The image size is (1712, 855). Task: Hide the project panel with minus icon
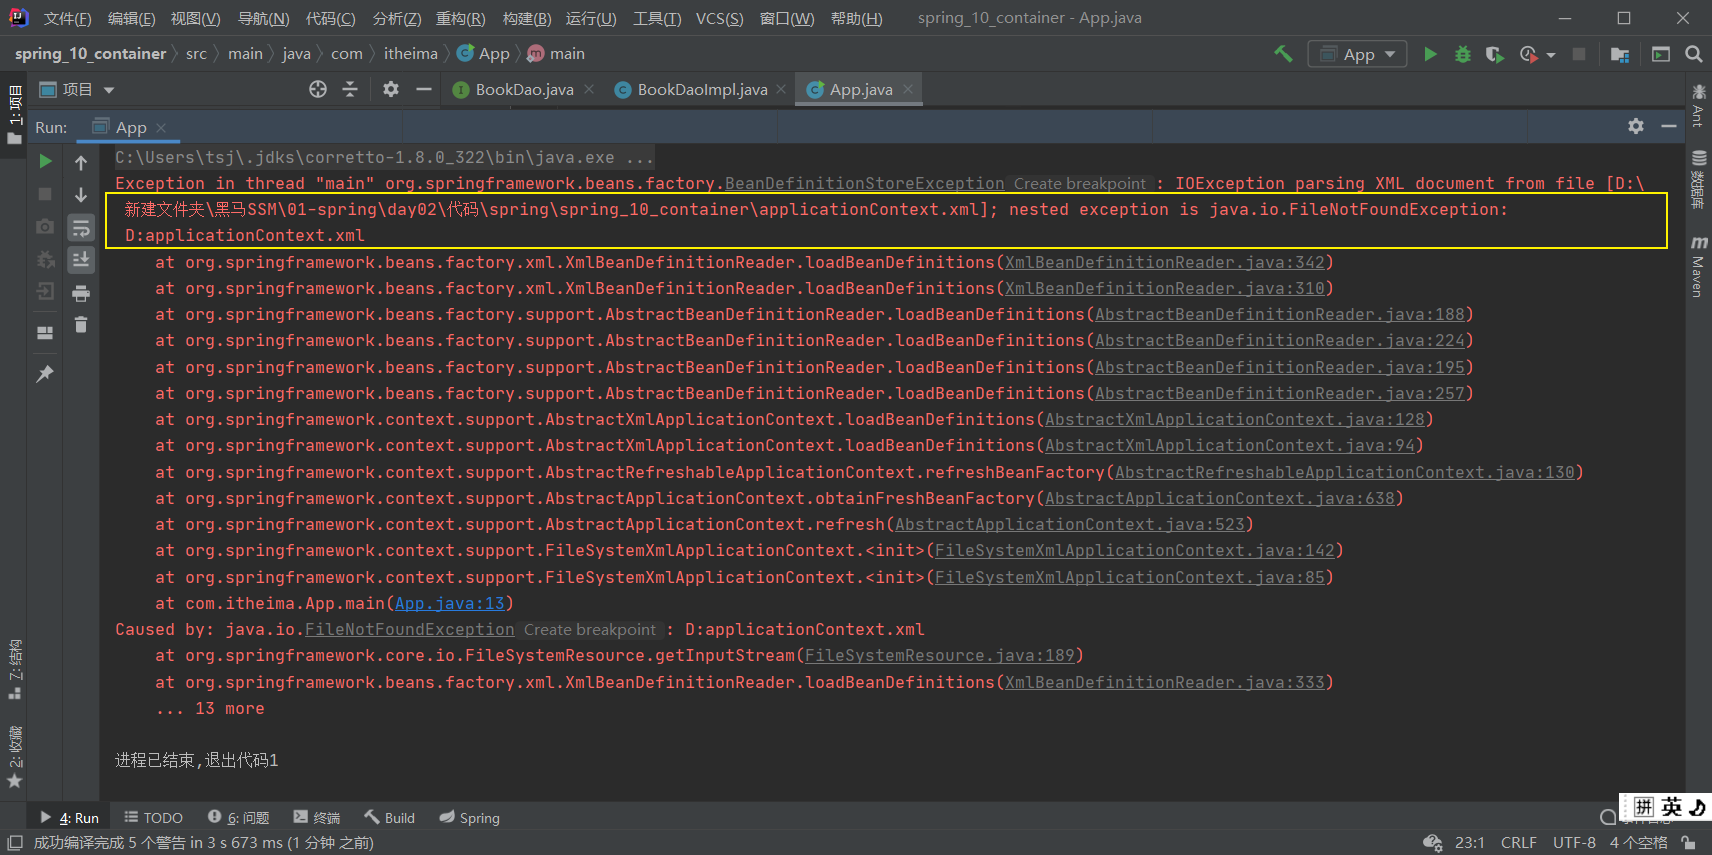(424, 89)
